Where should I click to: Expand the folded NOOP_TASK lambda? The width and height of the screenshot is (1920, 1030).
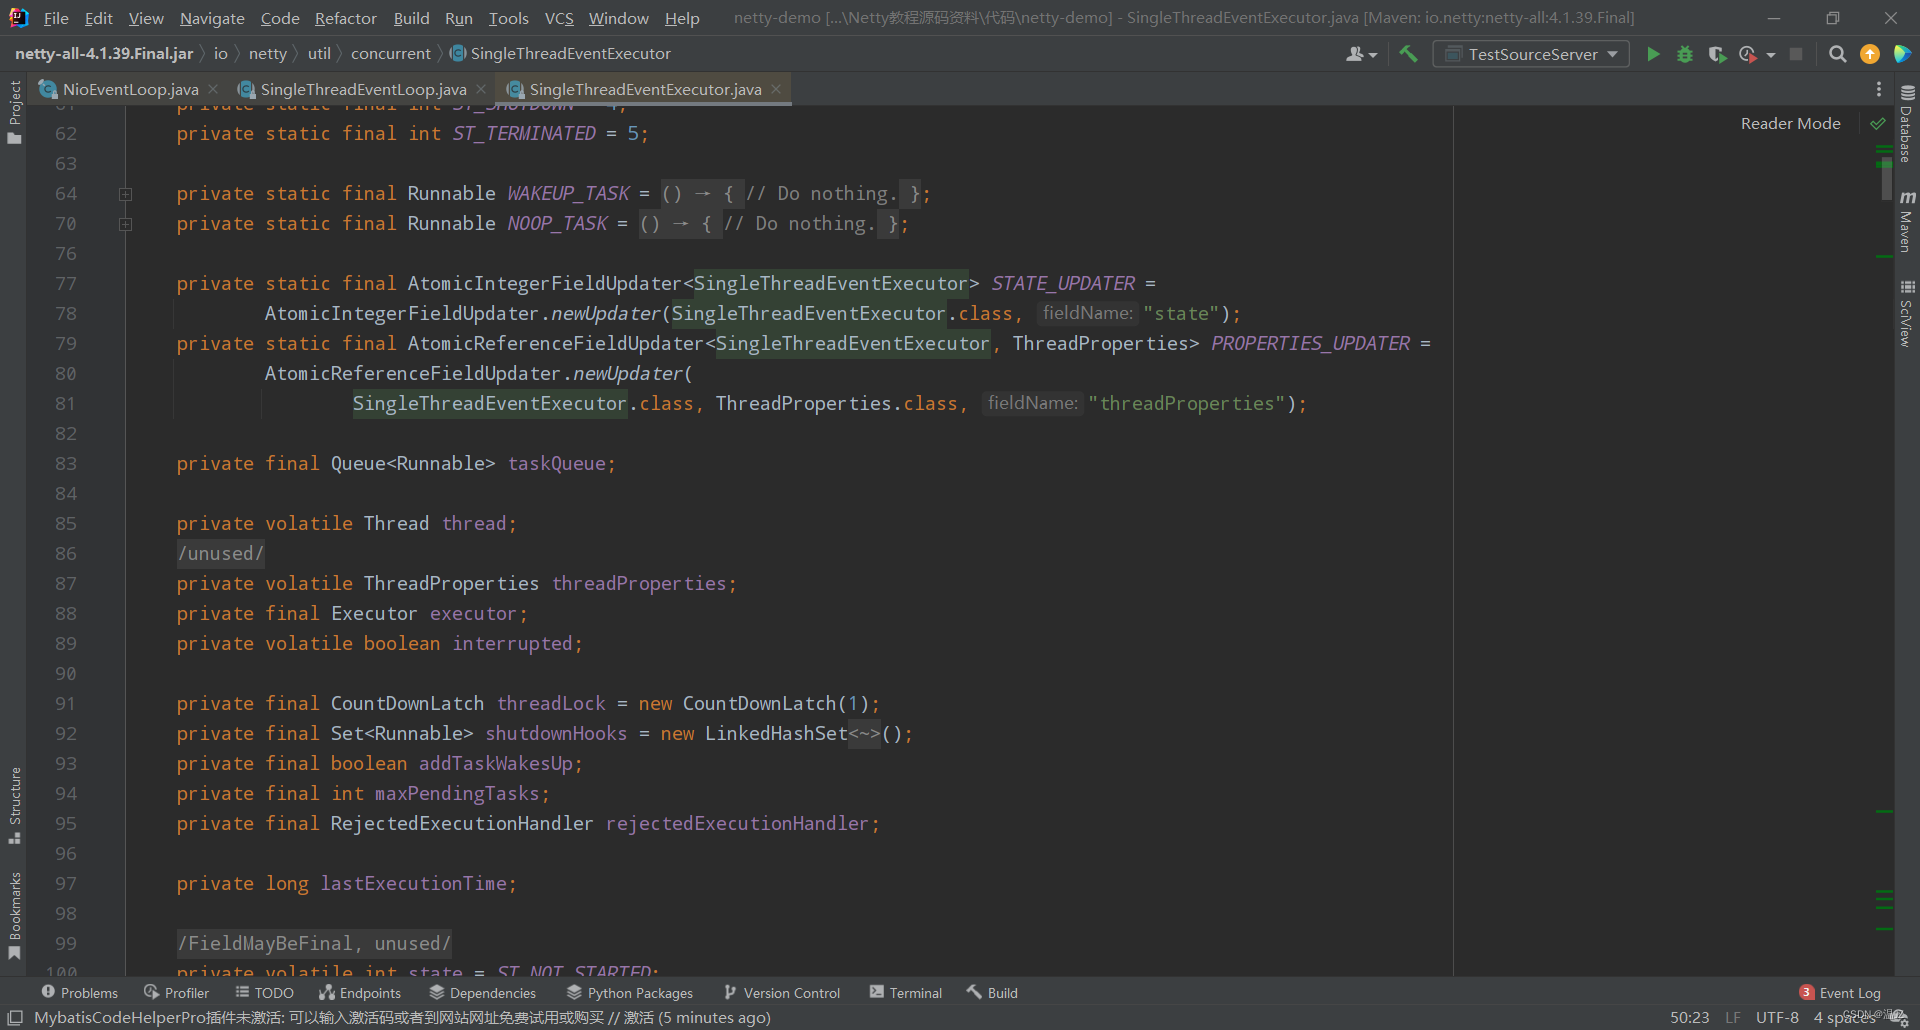pyautogui.click(x=125, y=224)
